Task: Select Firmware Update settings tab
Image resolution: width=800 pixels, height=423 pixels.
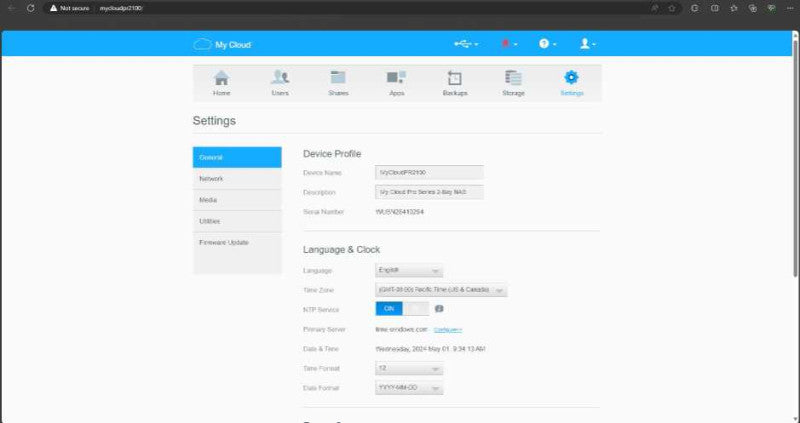Action: [x=237, y=243]
